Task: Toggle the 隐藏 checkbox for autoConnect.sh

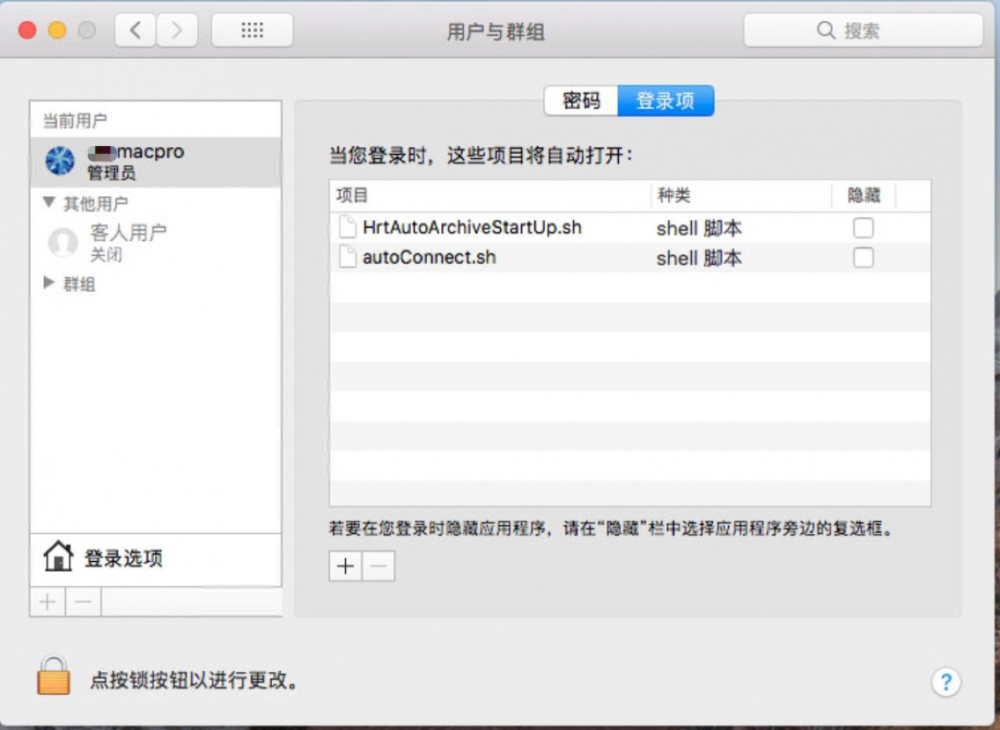Action: tap(862, 257)
